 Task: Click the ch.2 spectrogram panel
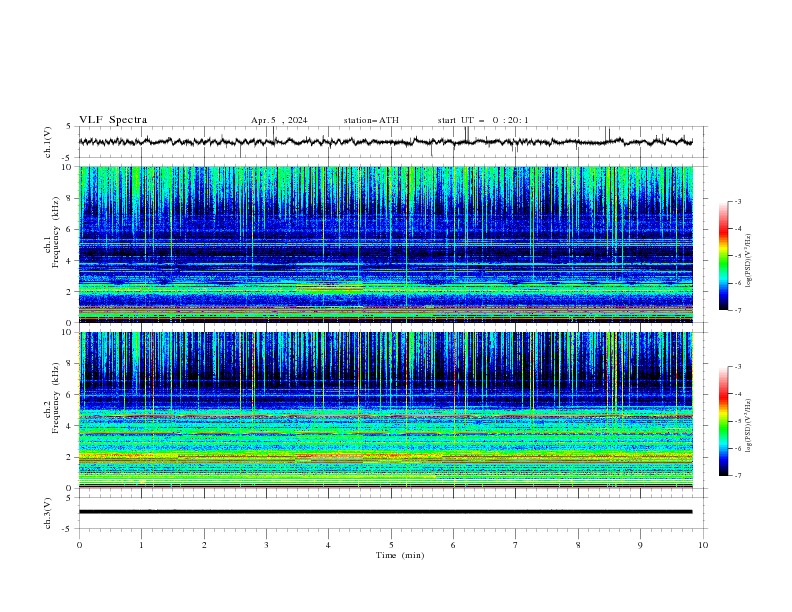click(386, 410)
